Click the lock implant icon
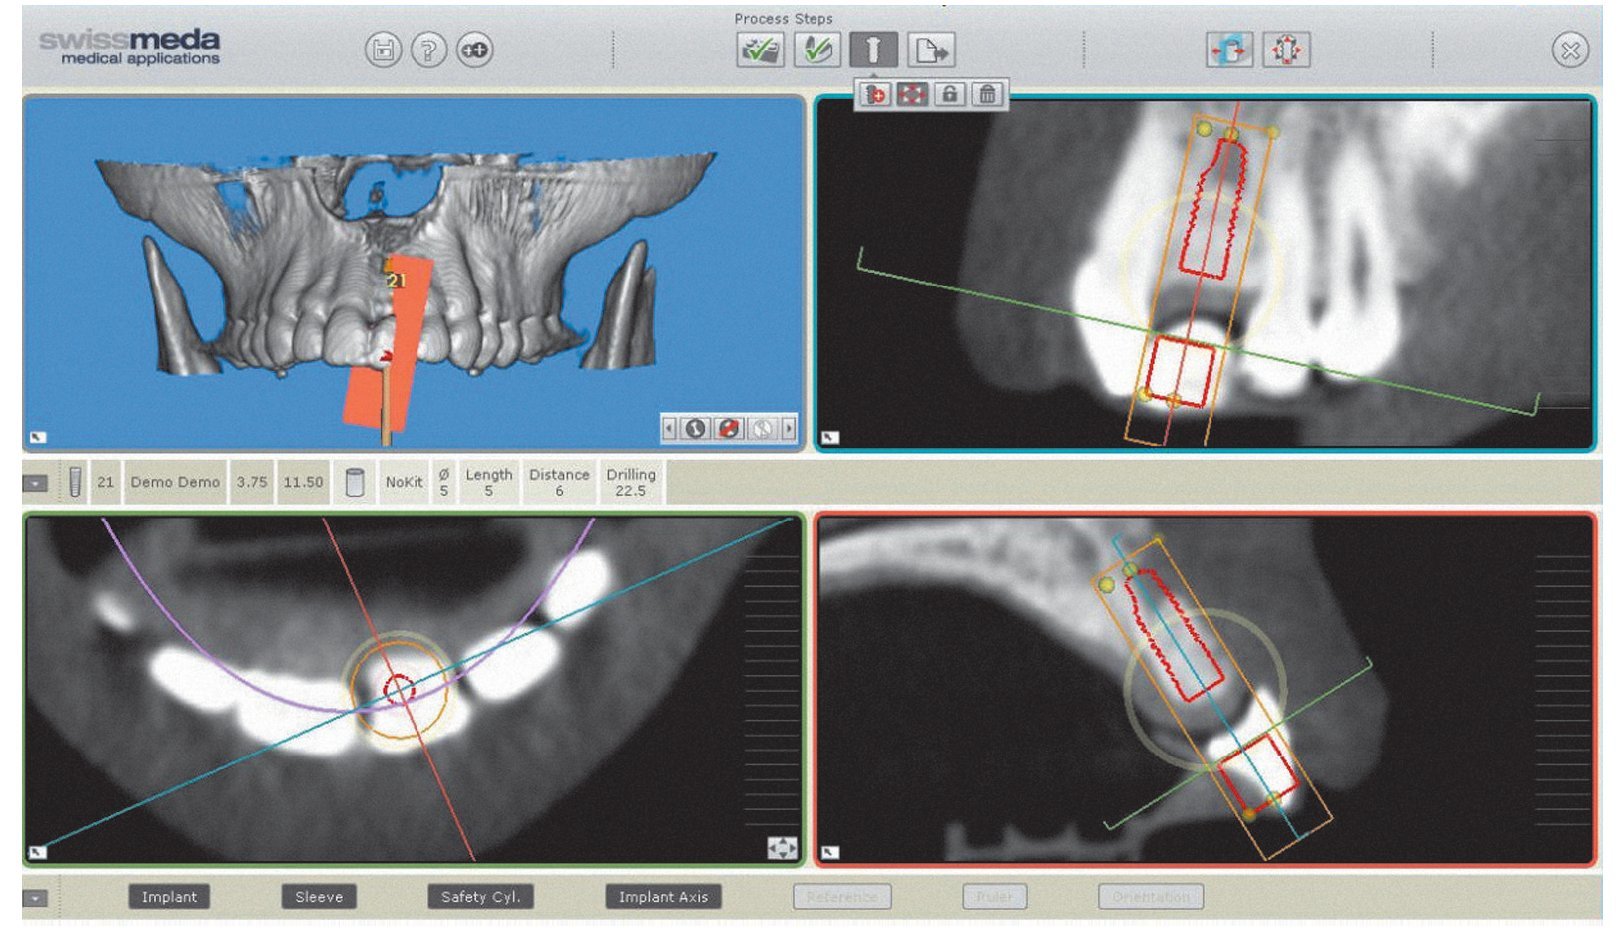The width and height of the screenshot is (1620, 937). [950, 94]
